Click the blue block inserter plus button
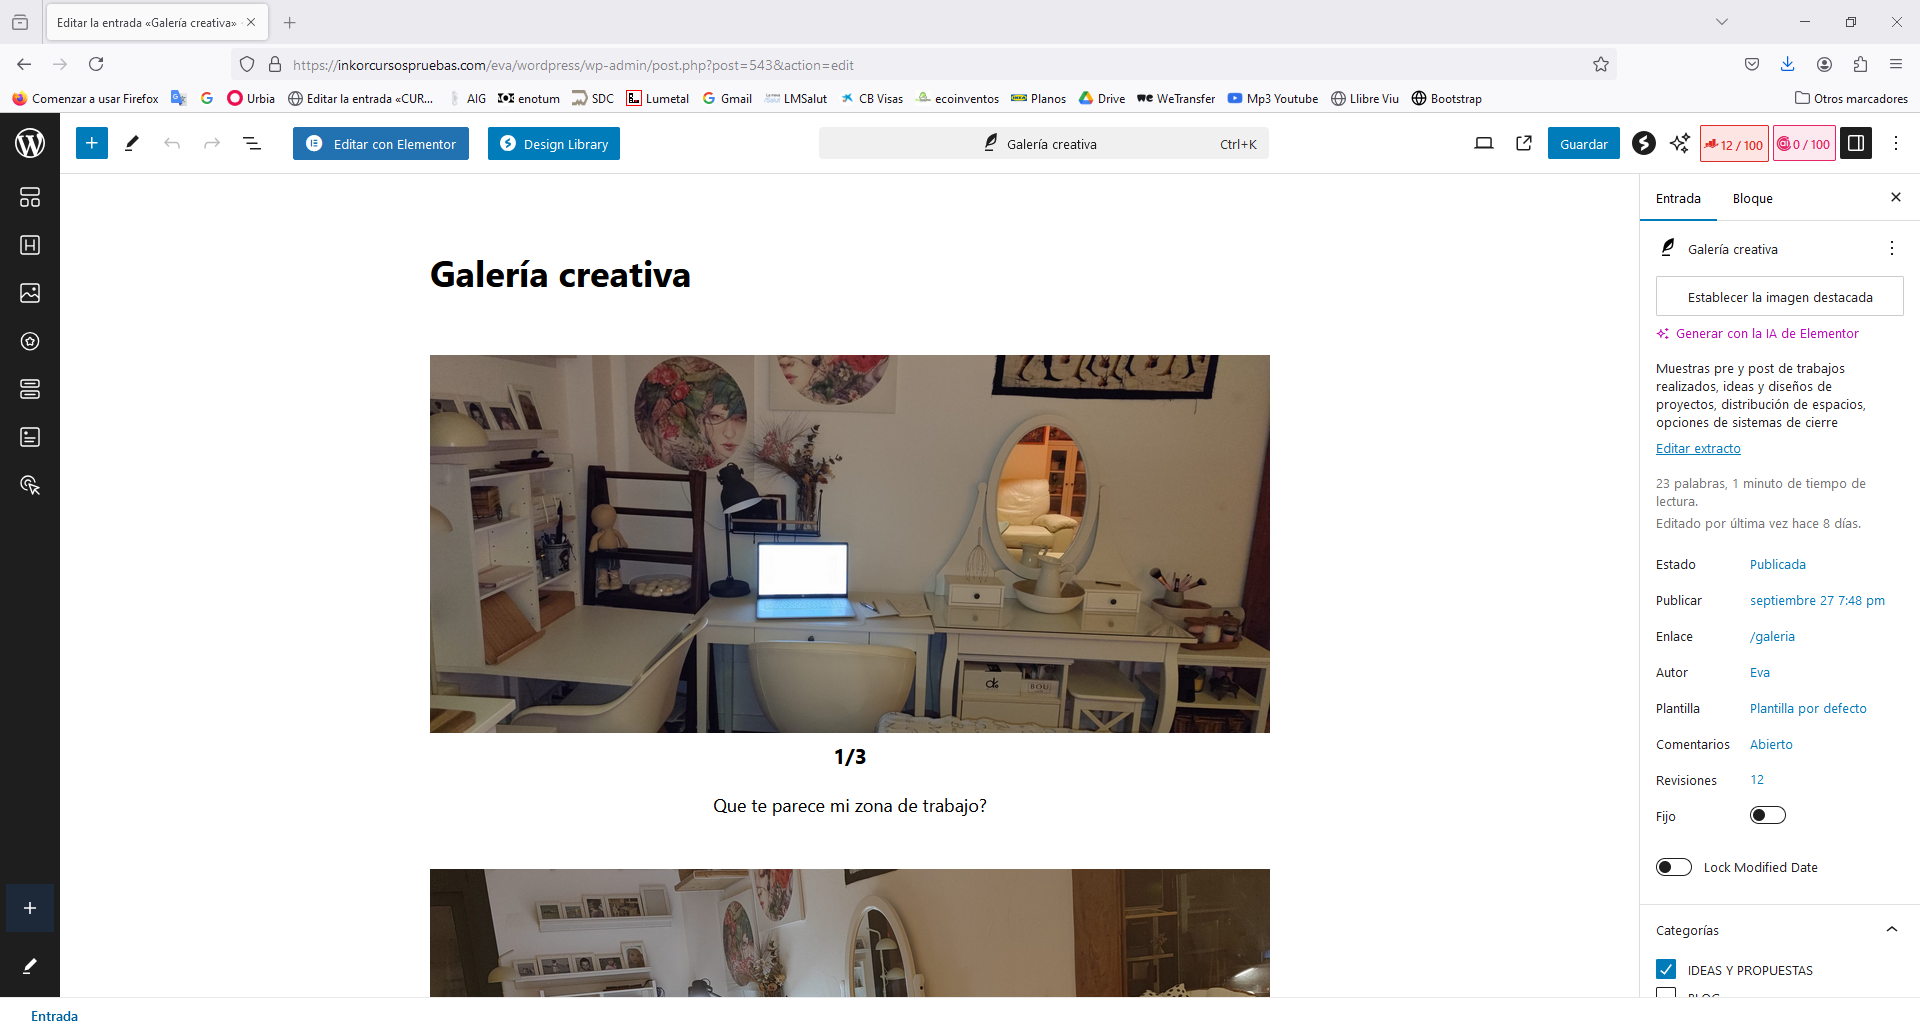Image resolution: width=1920 pixels, height=1032 pixels. (x=91, y=143)
